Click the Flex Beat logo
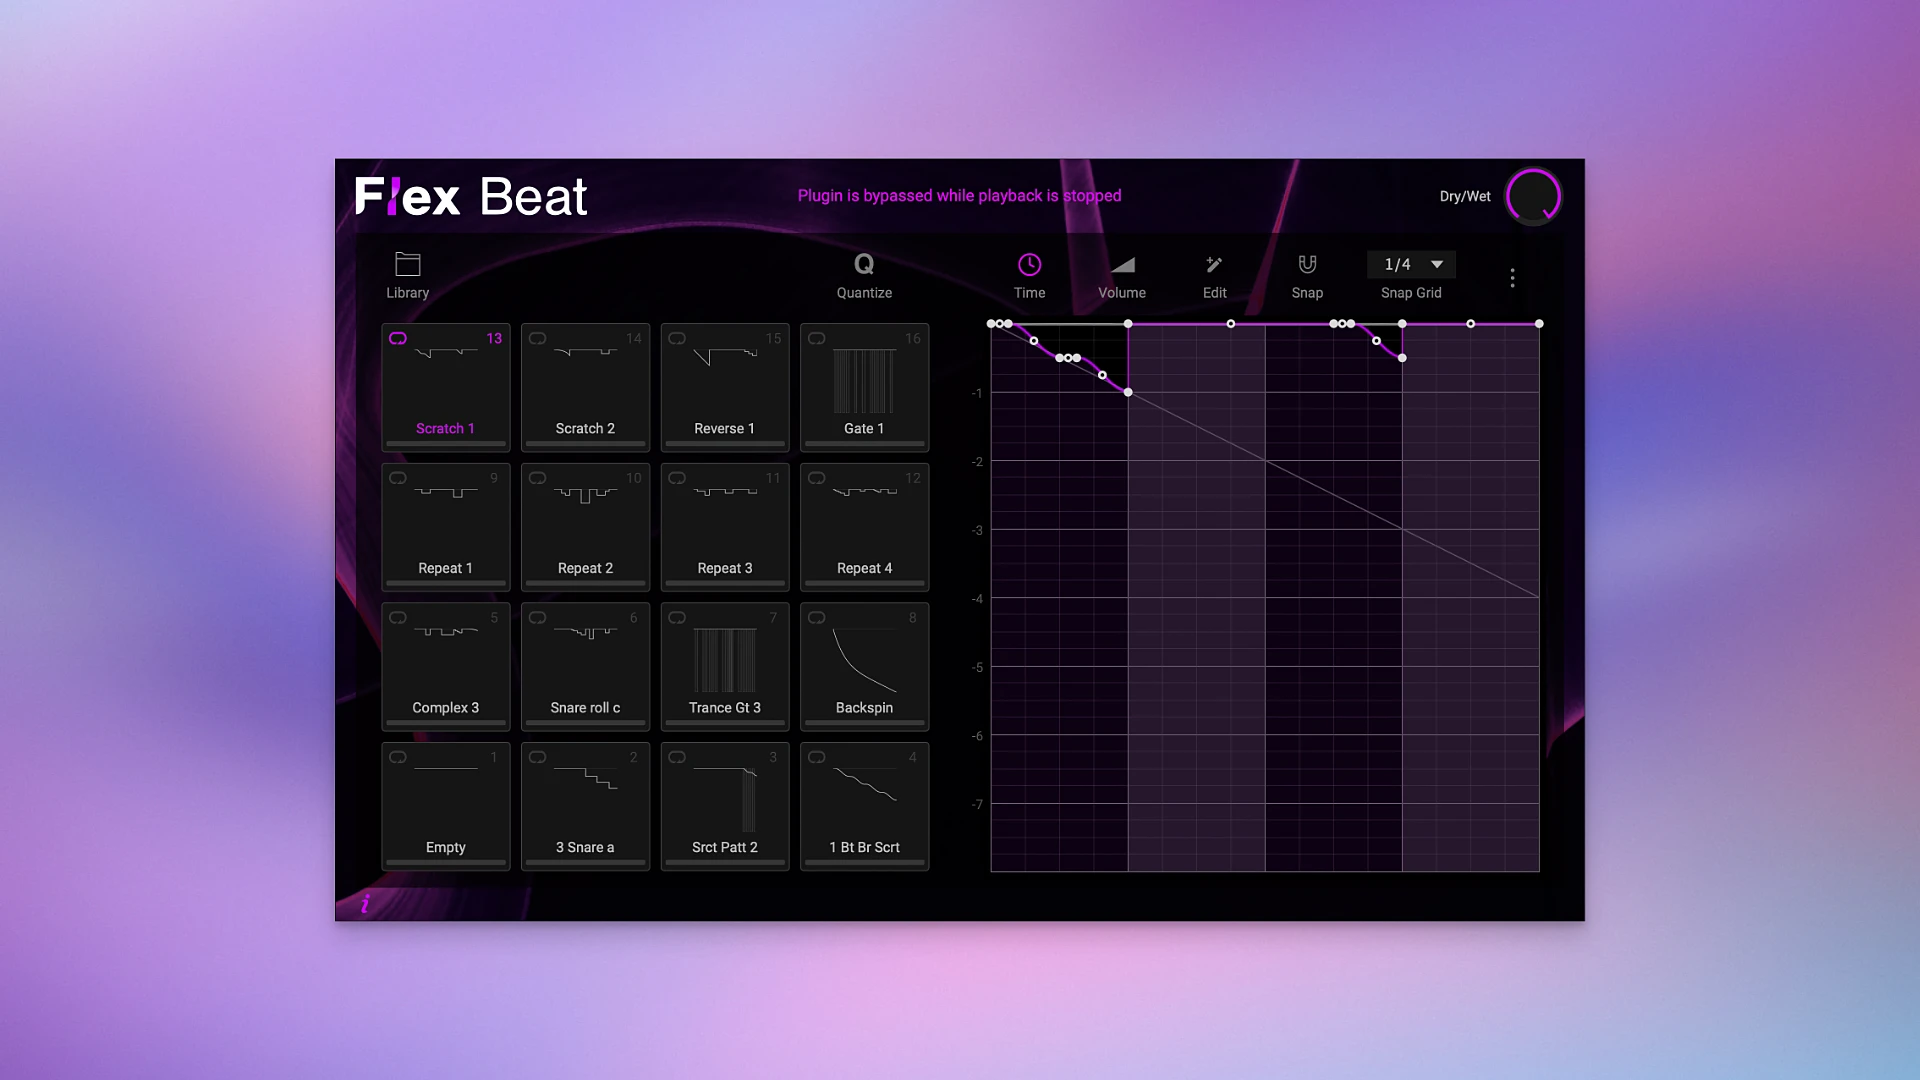 pyautogui.click(x=470, y=196)
